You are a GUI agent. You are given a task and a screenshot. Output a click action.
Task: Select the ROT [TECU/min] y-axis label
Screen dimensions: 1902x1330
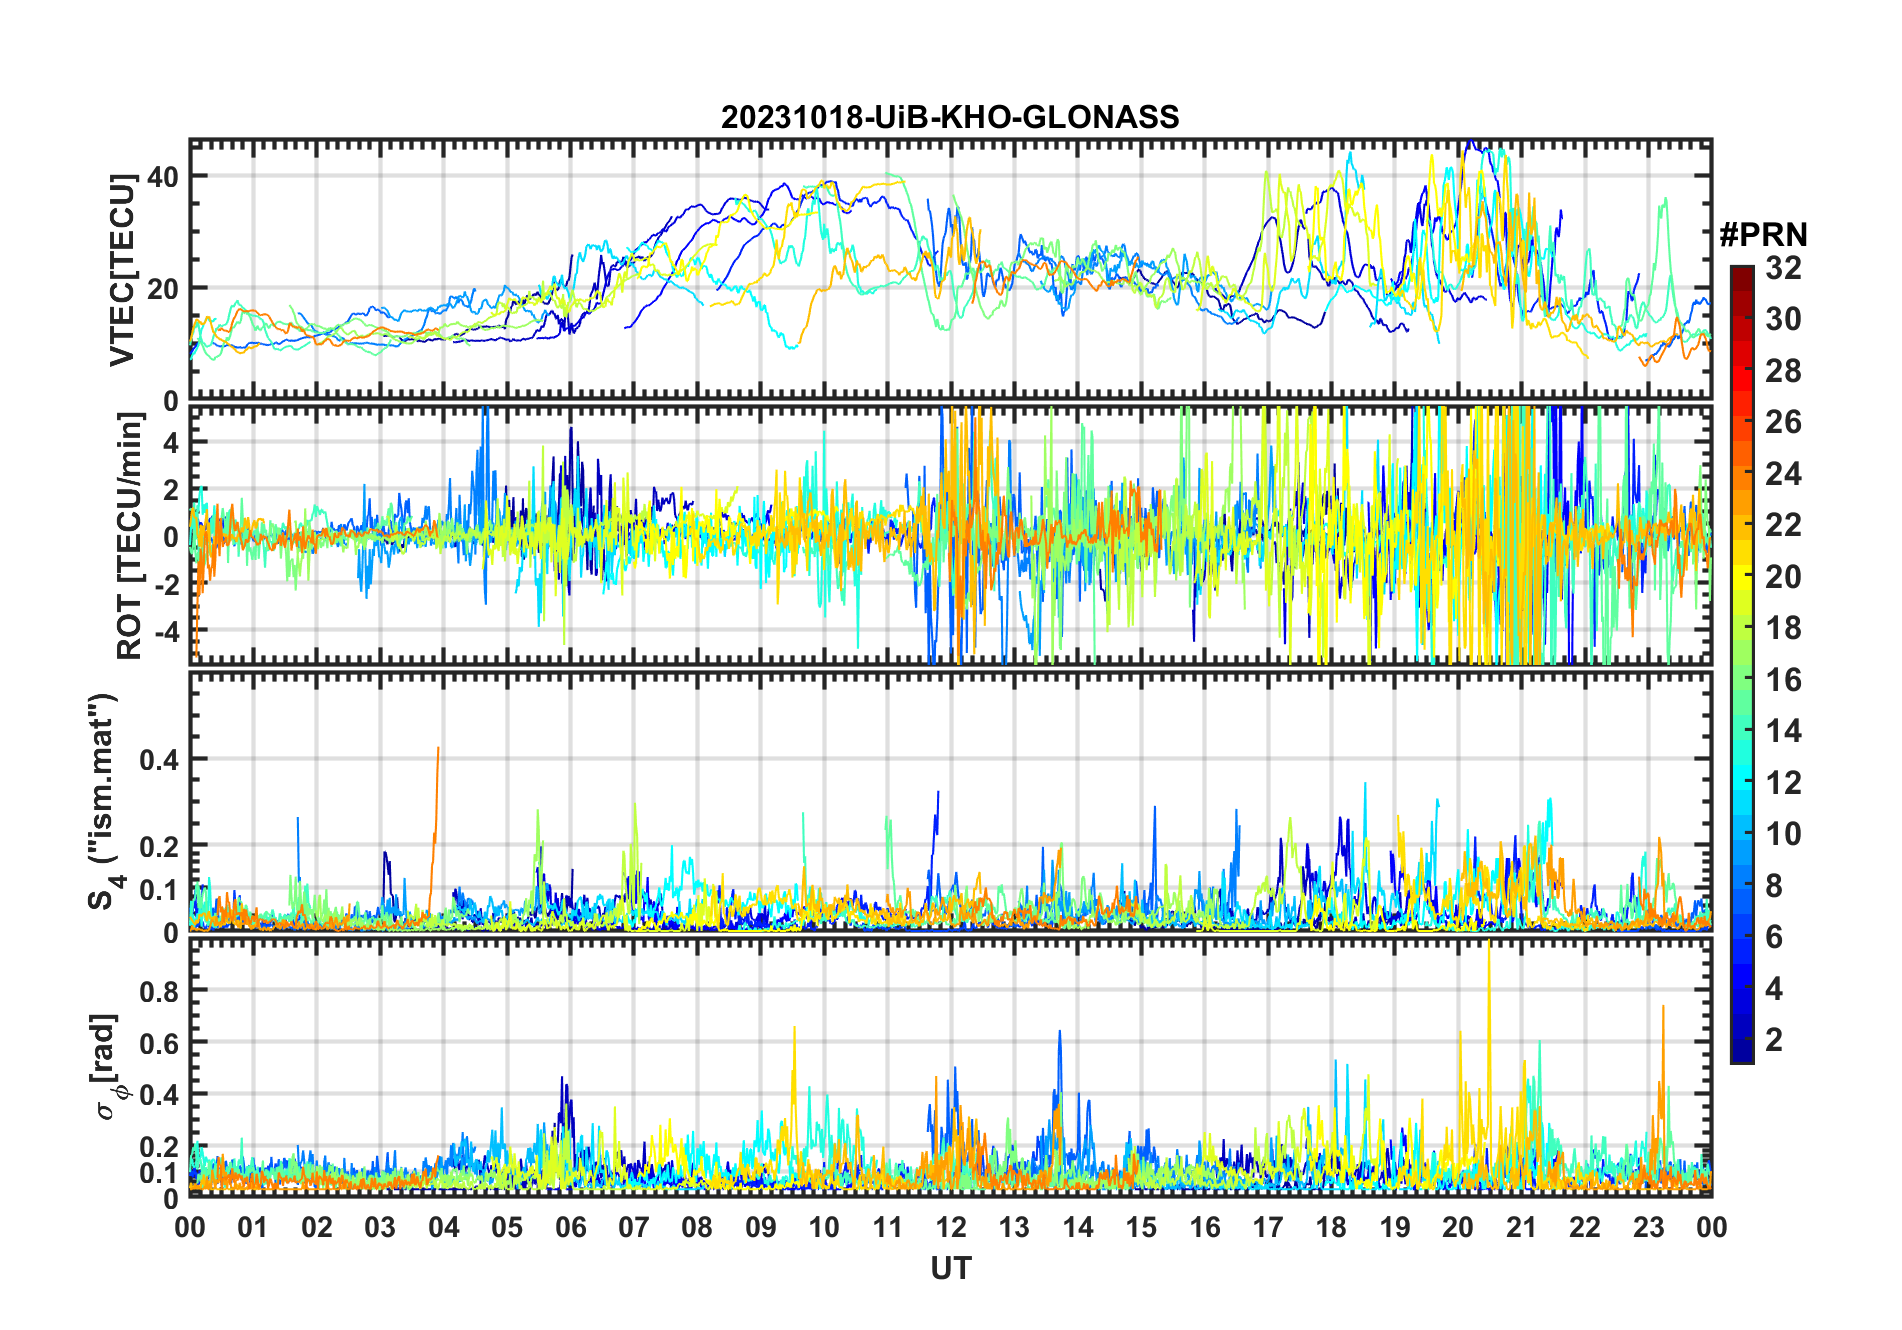pos(130,536)
